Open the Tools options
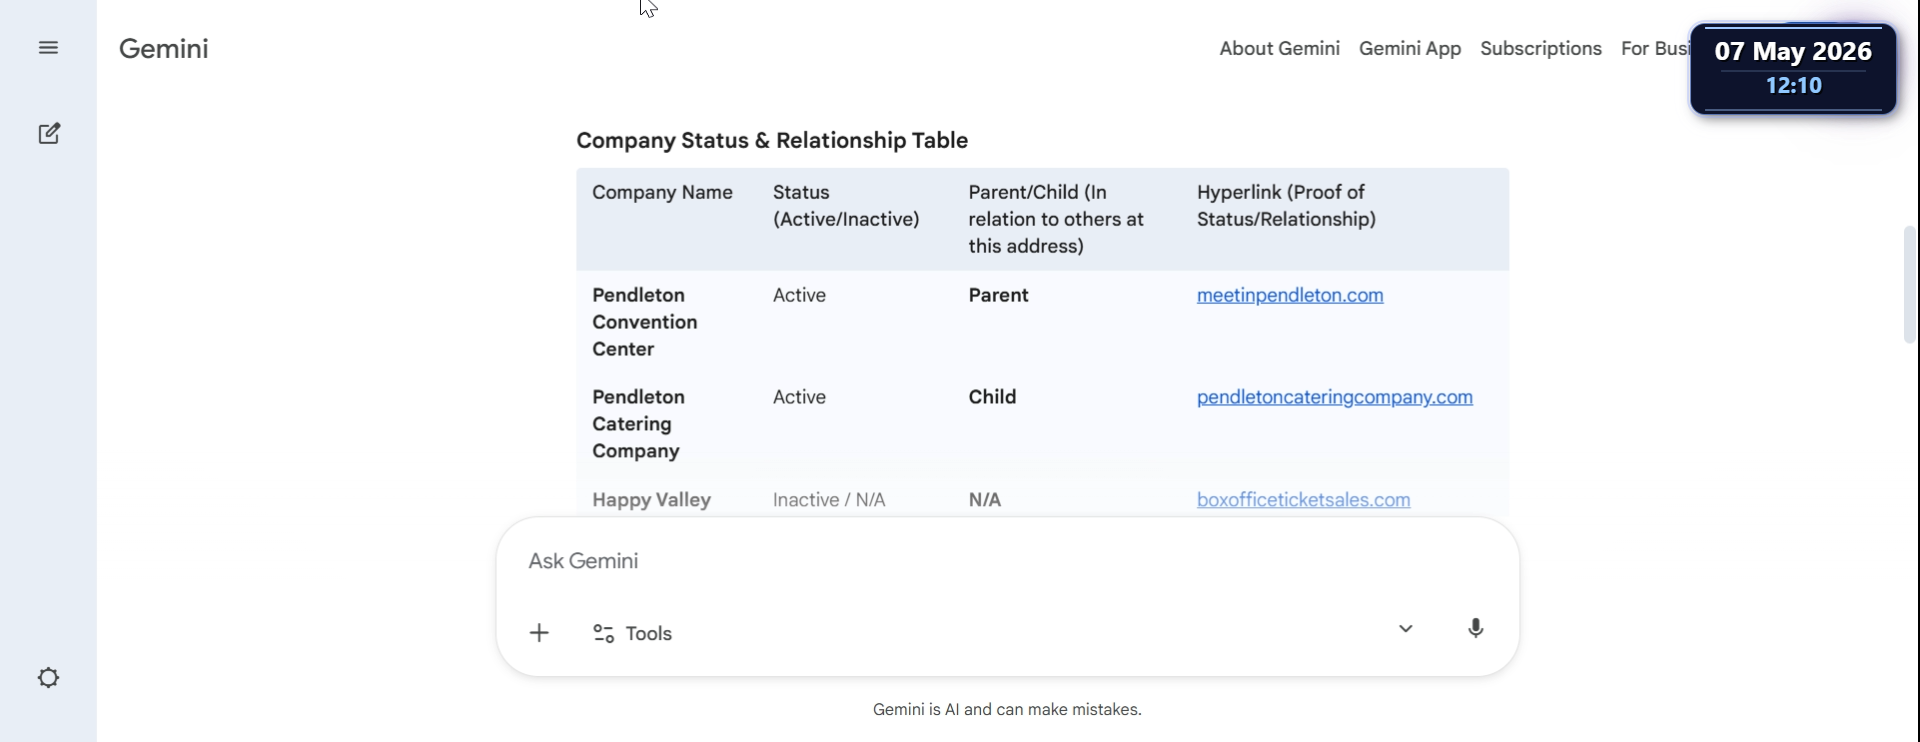Image resolution: width=1920 pixels, height=742 pixels. (632, 633)
